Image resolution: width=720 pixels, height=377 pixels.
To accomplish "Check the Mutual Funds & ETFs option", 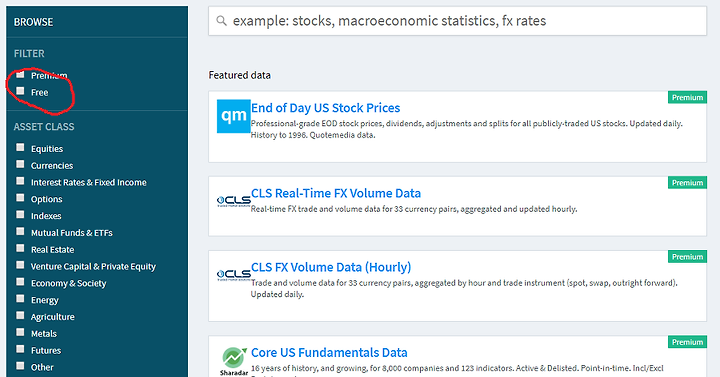I will [x=20, y=231].
